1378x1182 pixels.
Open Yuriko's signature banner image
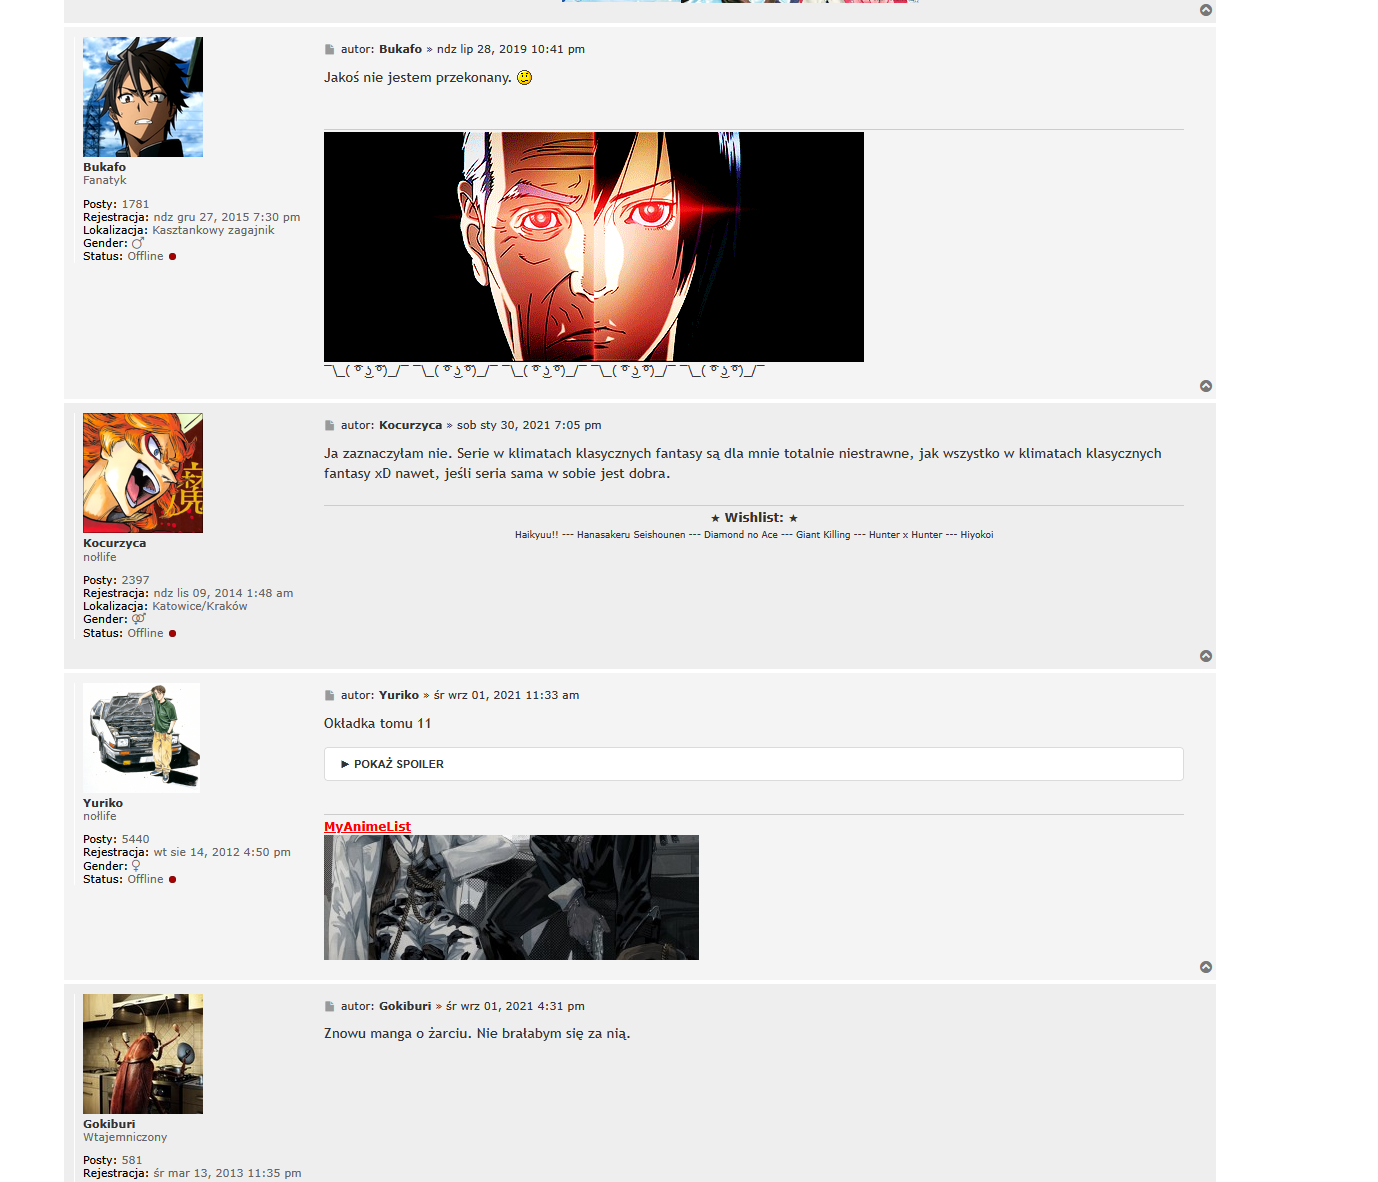coord(511,897)
